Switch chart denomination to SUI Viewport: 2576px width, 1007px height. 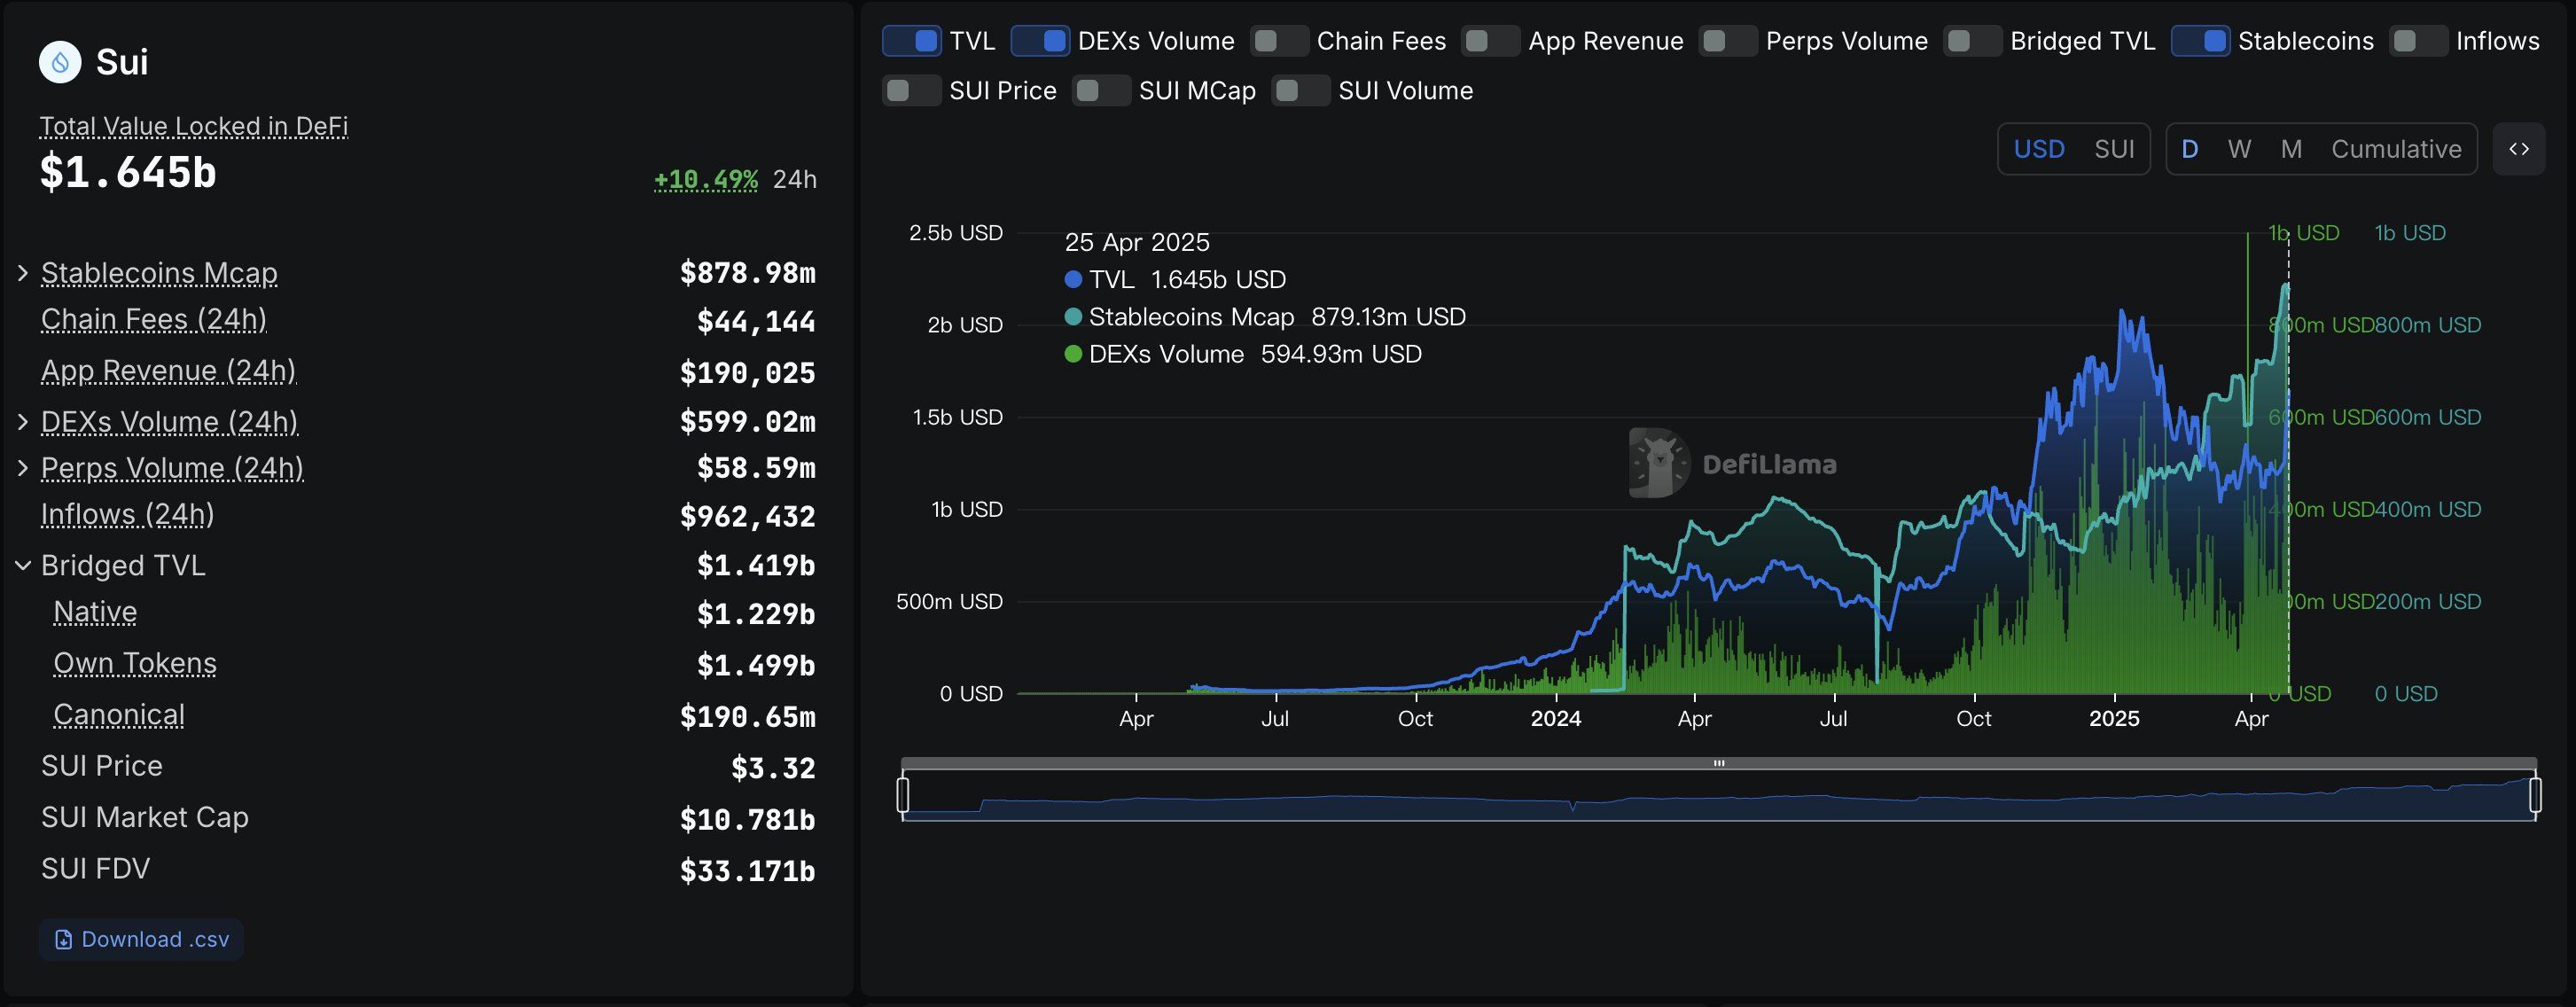pyautogui.click(x=2114, y=149)
